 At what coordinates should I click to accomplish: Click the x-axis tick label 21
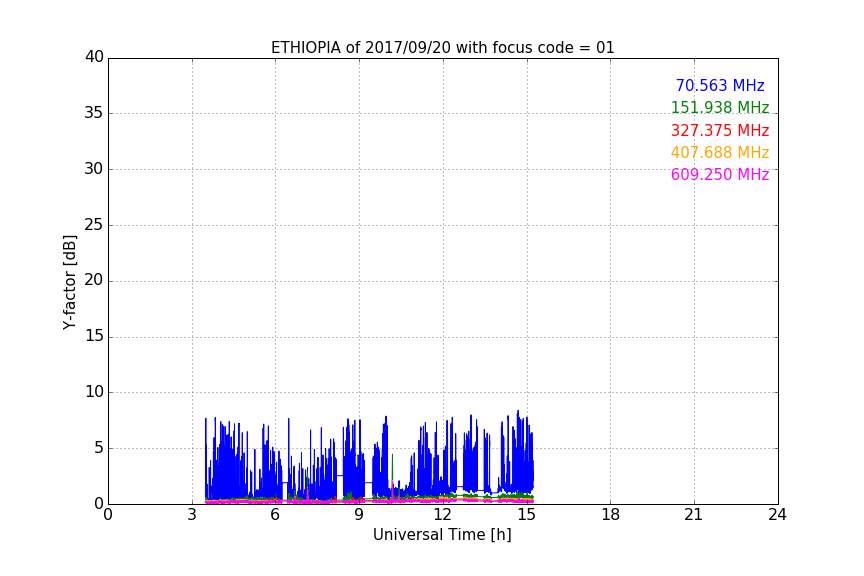click(x=694, y=515)
